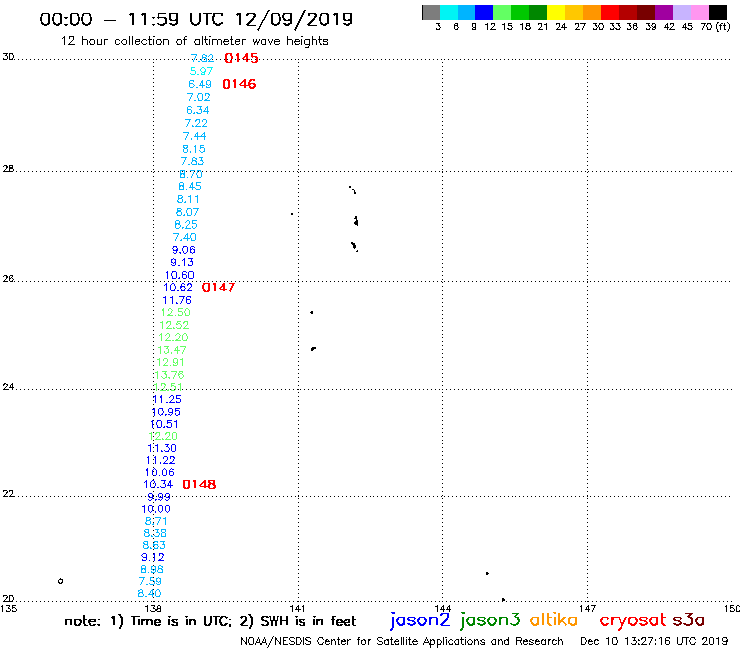Image resolution: width=740 pixels, height=650 pixels.
Task: Click the jason2 satellite legend label
Action: (420, 620)
